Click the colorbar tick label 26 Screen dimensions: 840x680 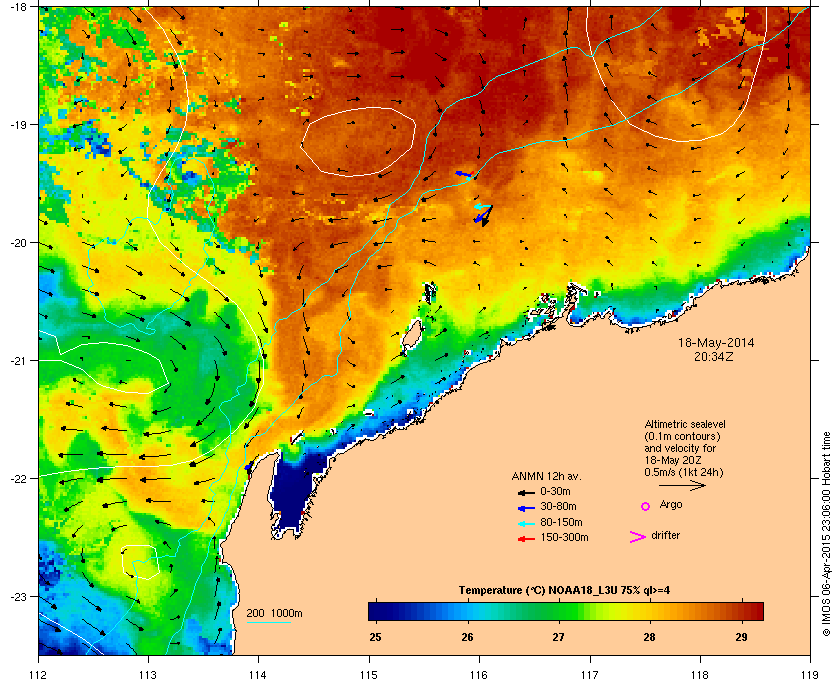(x=468, y=637)
